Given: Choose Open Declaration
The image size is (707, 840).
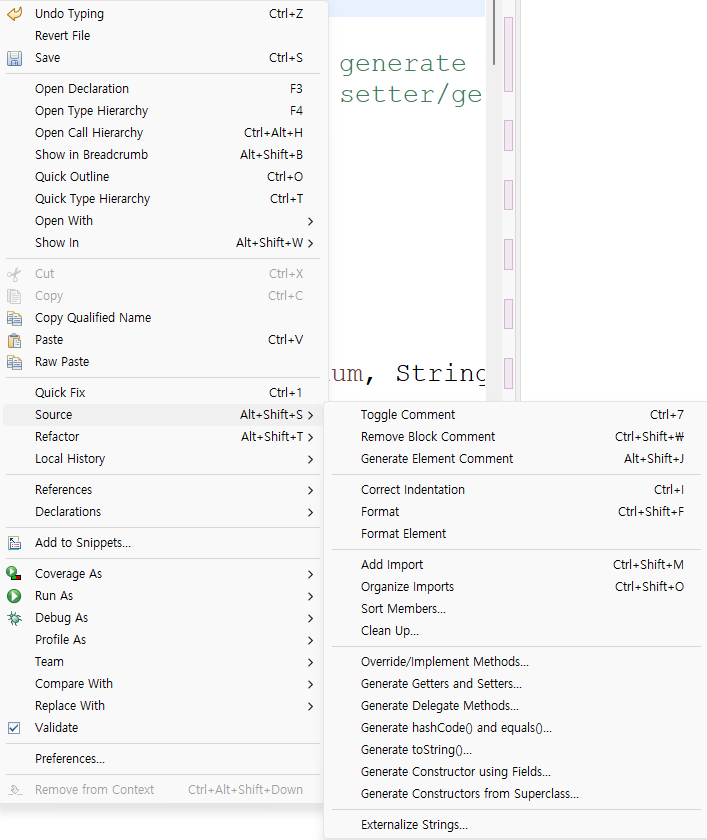Looking at the screenshot, I should point(163,88).
